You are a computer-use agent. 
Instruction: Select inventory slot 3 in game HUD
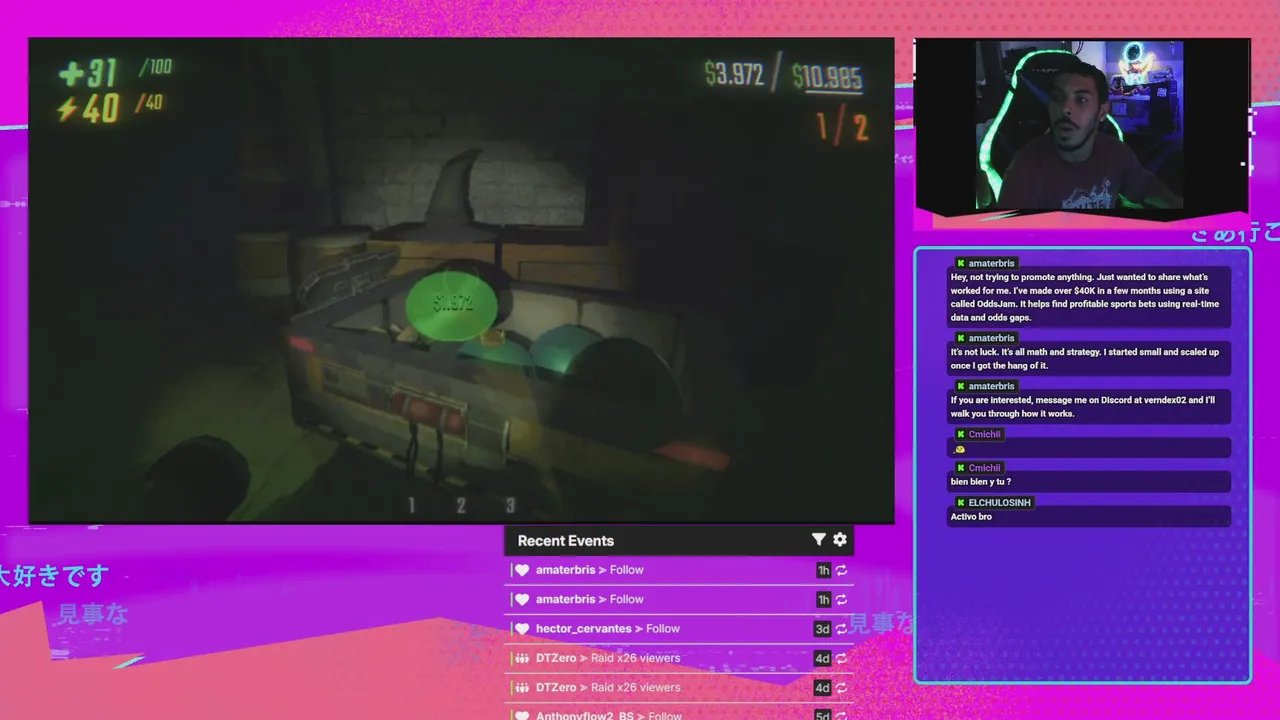[x=510, y=506]
